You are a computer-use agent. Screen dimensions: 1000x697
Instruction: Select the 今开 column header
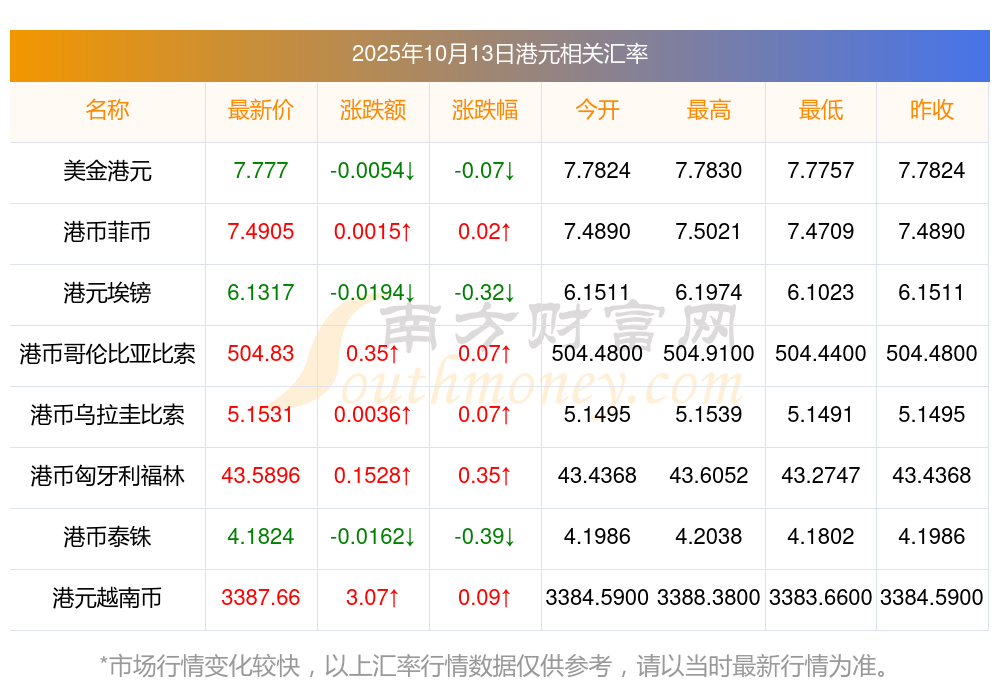[597, 110]
